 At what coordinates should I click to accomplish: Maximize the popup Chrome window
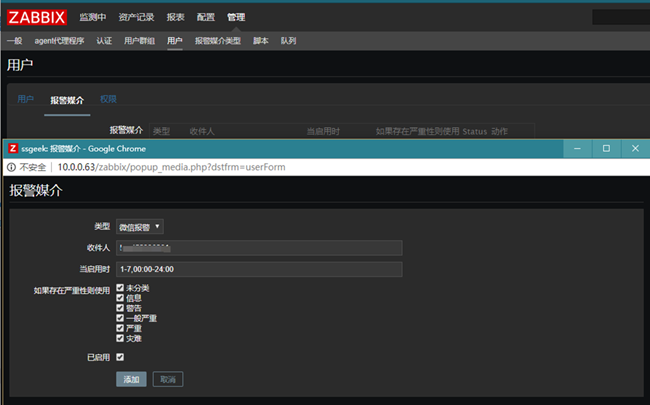[x=606, y=148]
